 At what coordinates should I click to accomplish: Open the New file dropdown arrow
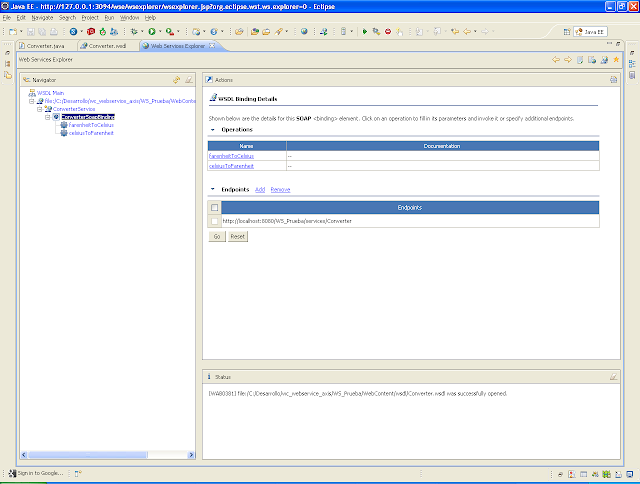pyautogui.click(x=21, y=31)
